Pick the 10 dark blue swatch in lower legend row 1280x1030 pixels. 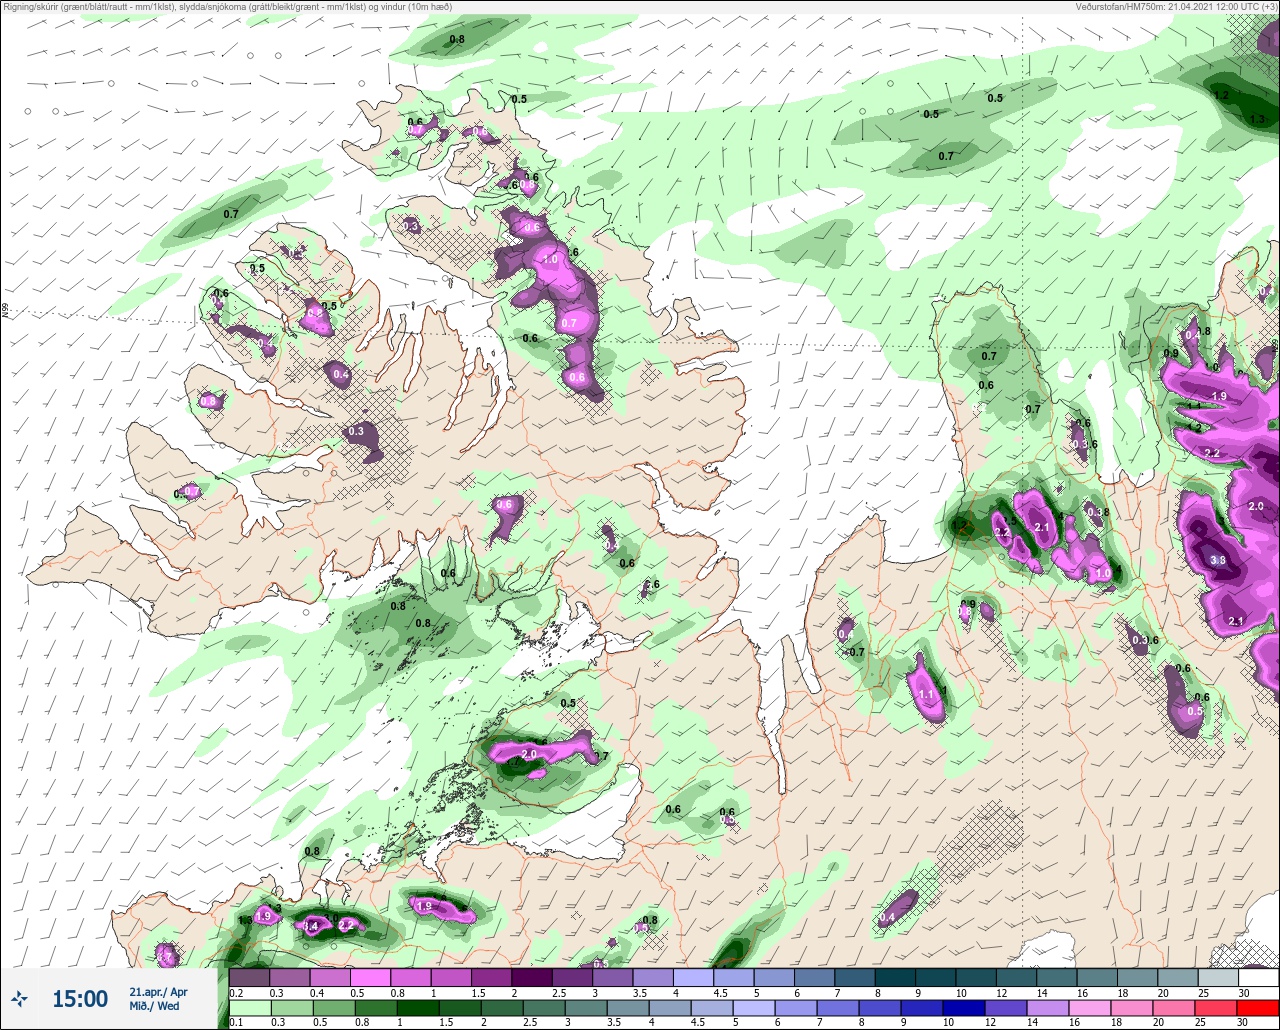pos(964,1008)
